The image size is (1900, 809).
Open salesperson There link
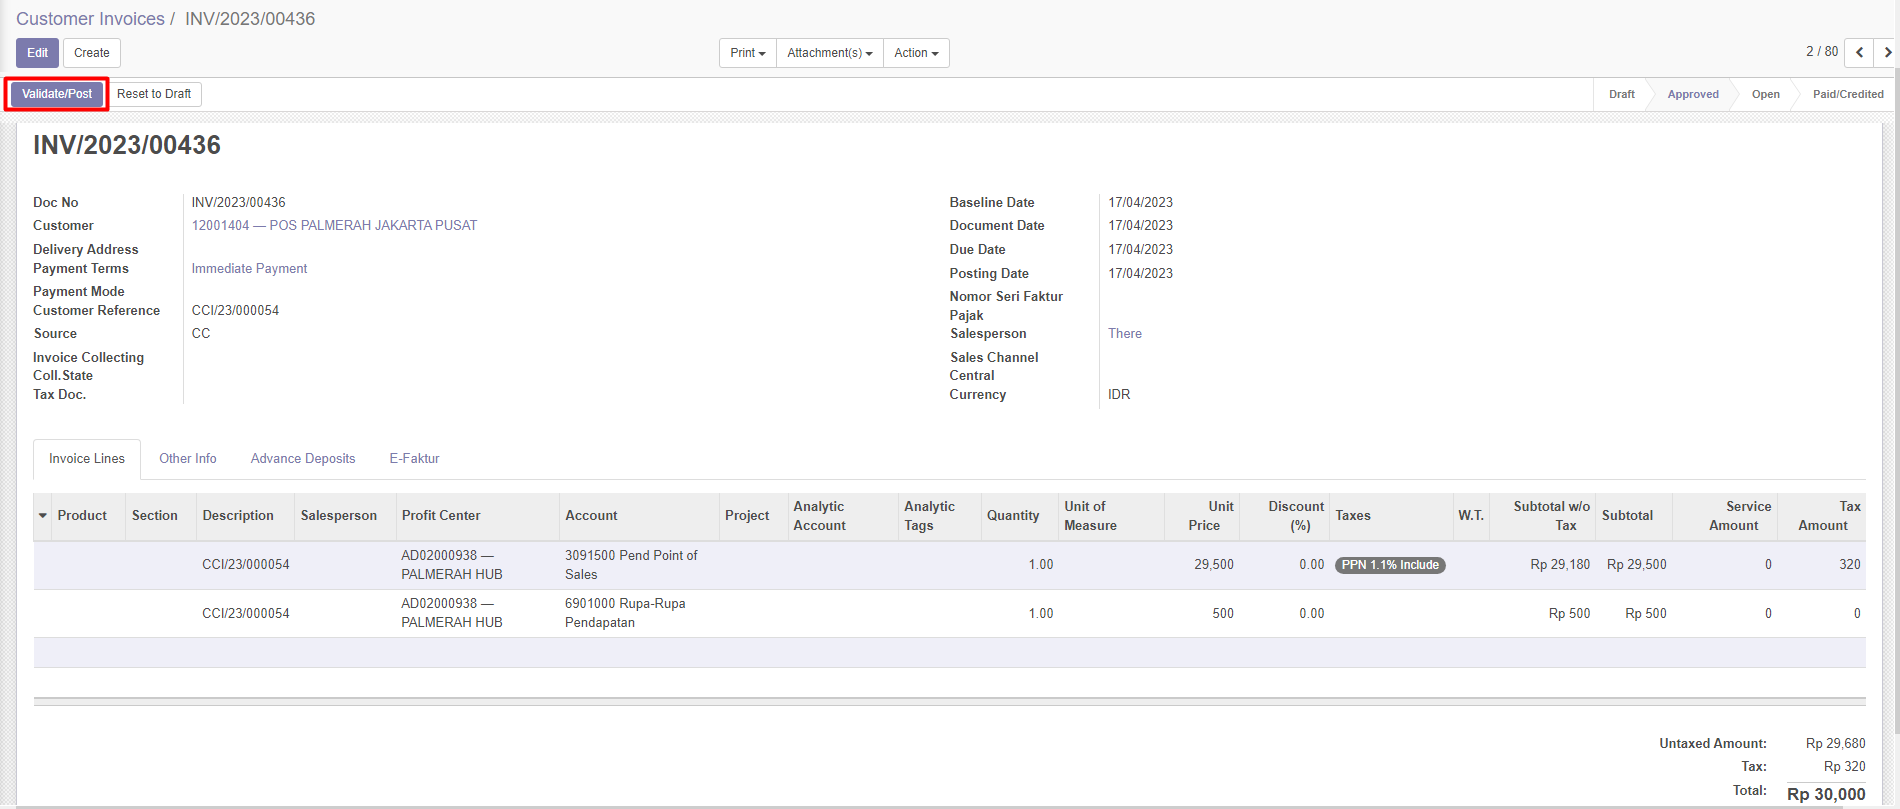pos(1125,333)
